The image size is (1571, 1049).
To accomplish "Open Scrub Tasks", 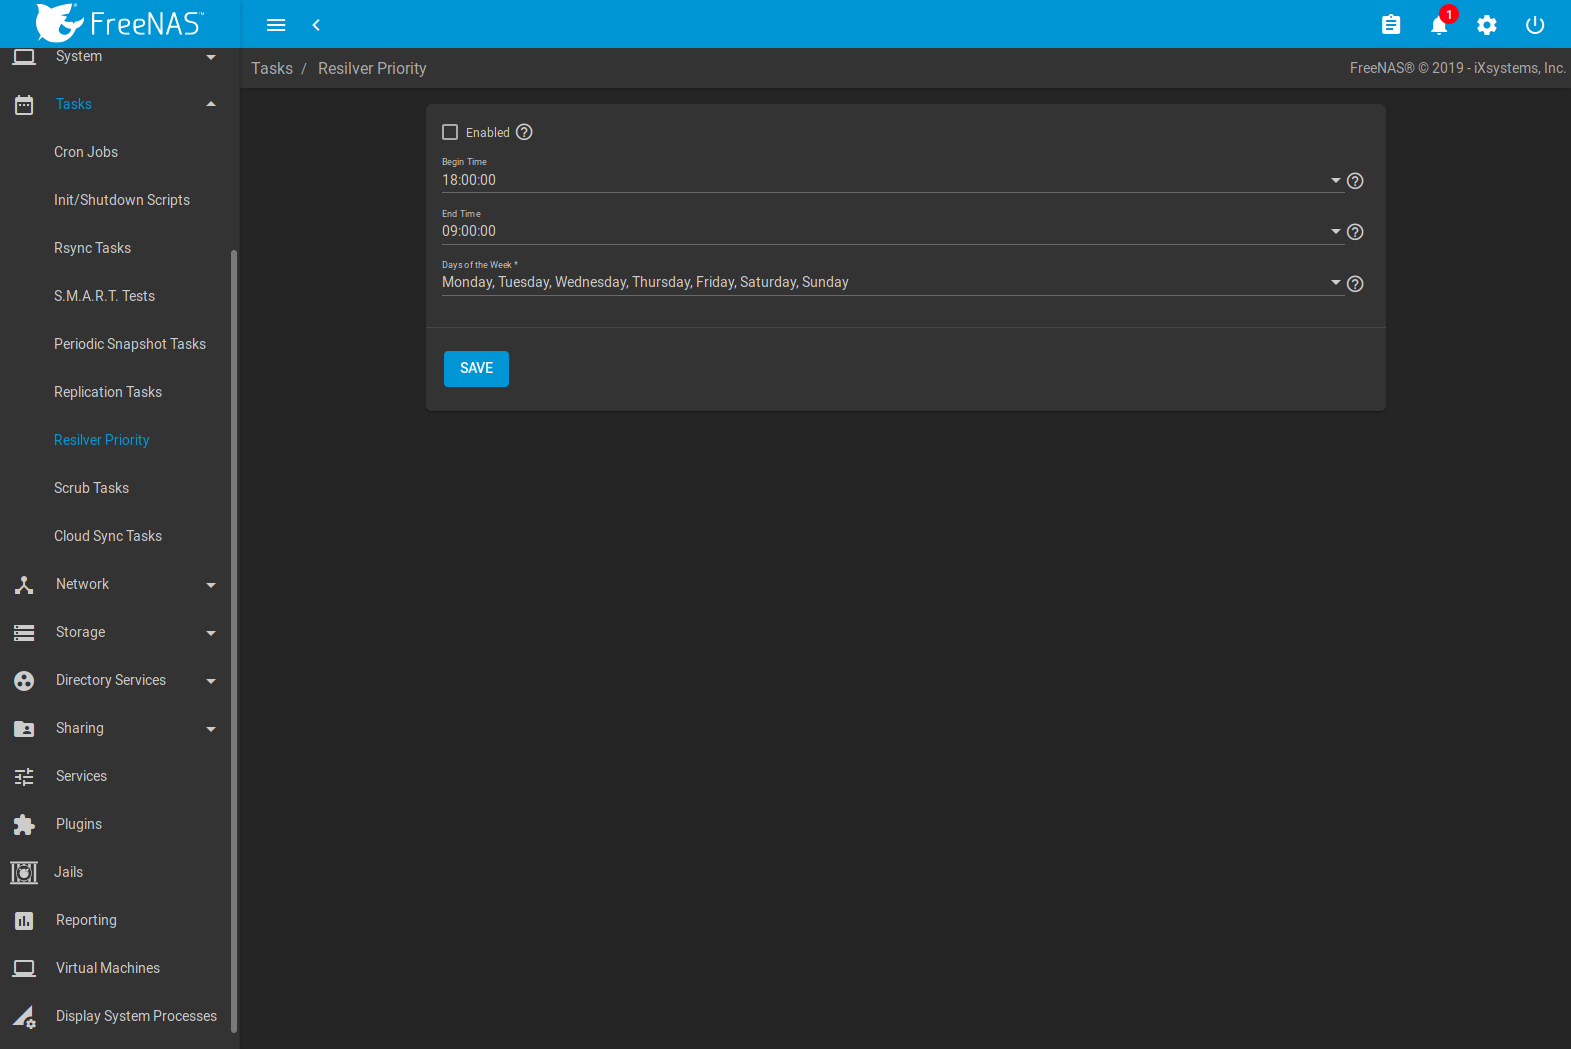I will point(91,488).
